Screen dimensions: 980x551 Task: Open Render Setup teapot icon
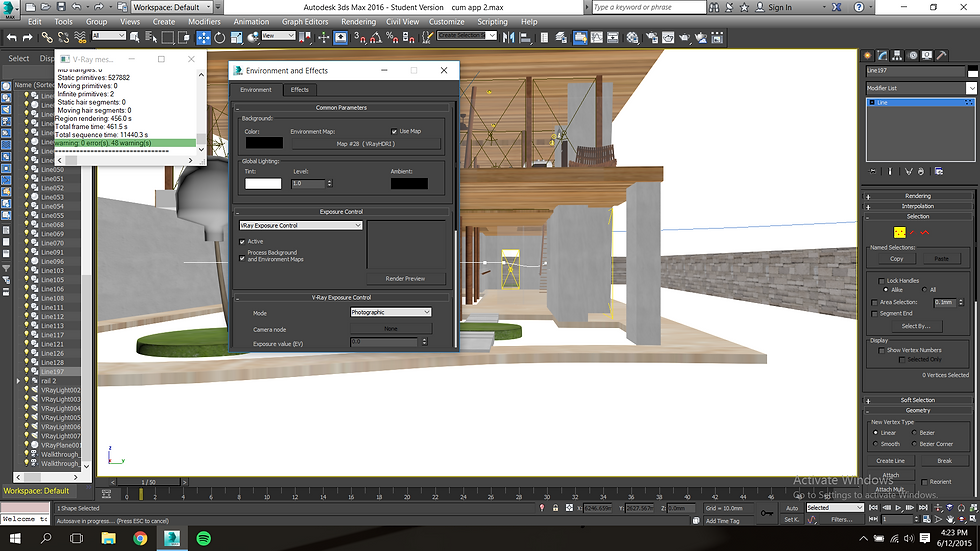[652, 37]
